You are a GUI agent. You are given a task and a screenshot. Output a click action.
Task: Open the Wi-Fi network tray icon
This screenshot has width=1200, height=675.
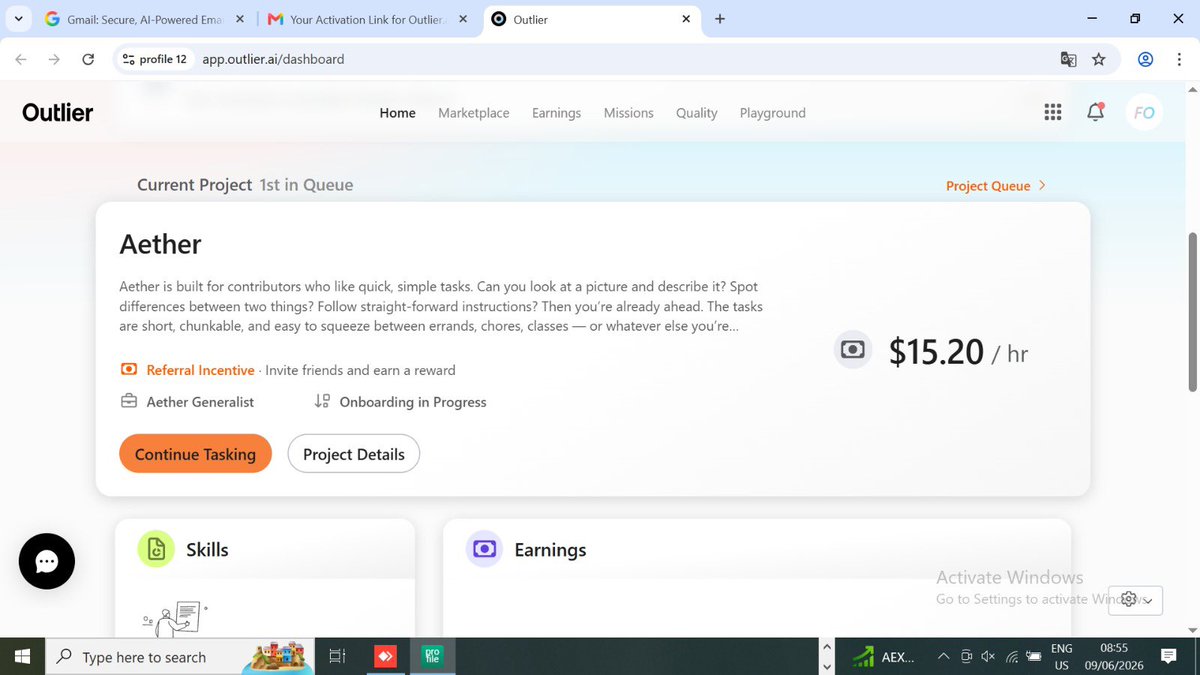[x=1011, y=657]
